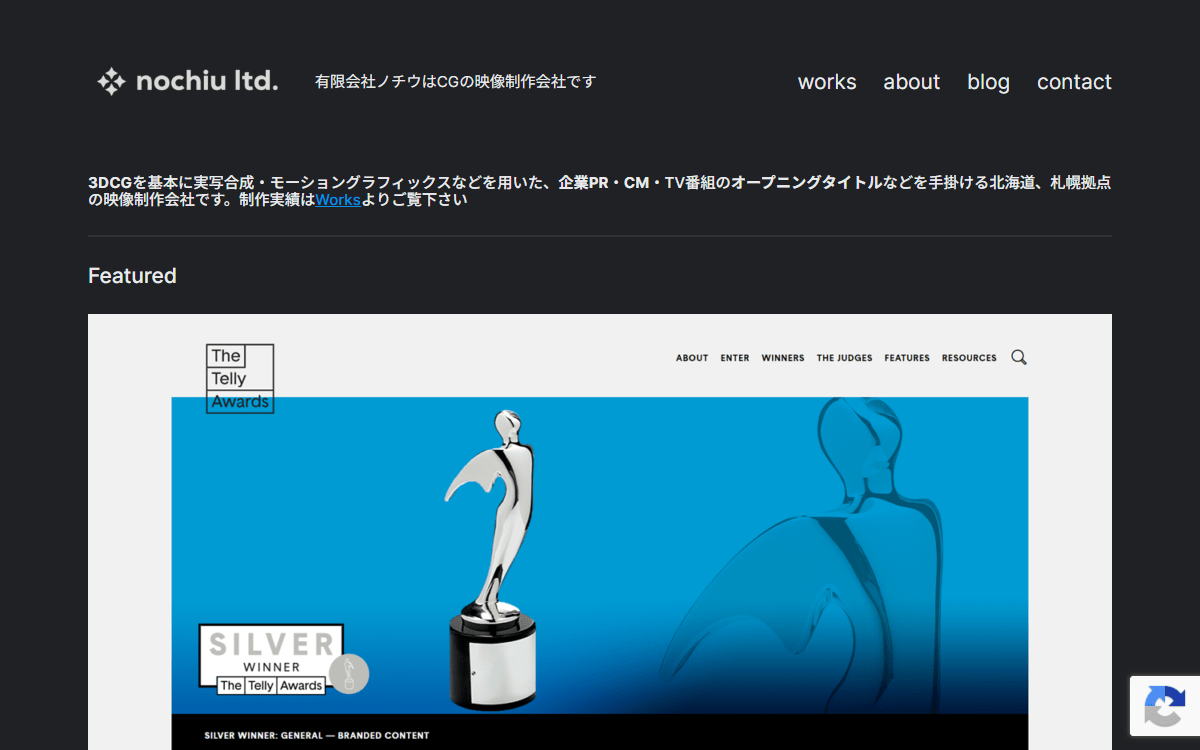Click the nochiu ltd. logo star icon
Viewport: 1200px width, 750px height.
click(x=111, y=81)
